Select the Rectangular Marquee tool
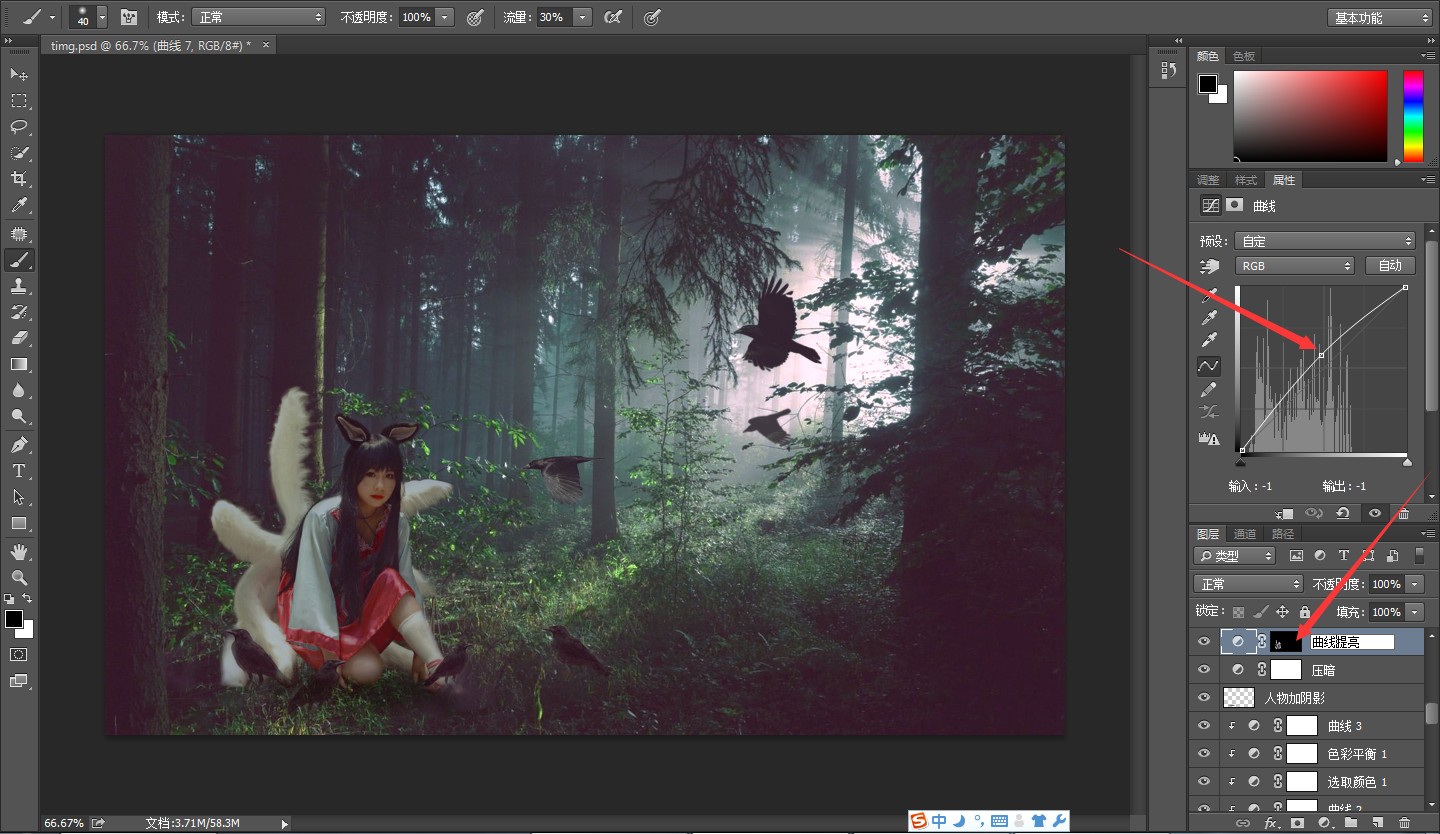Viewport: 1440px width, 834px height. 19,101
